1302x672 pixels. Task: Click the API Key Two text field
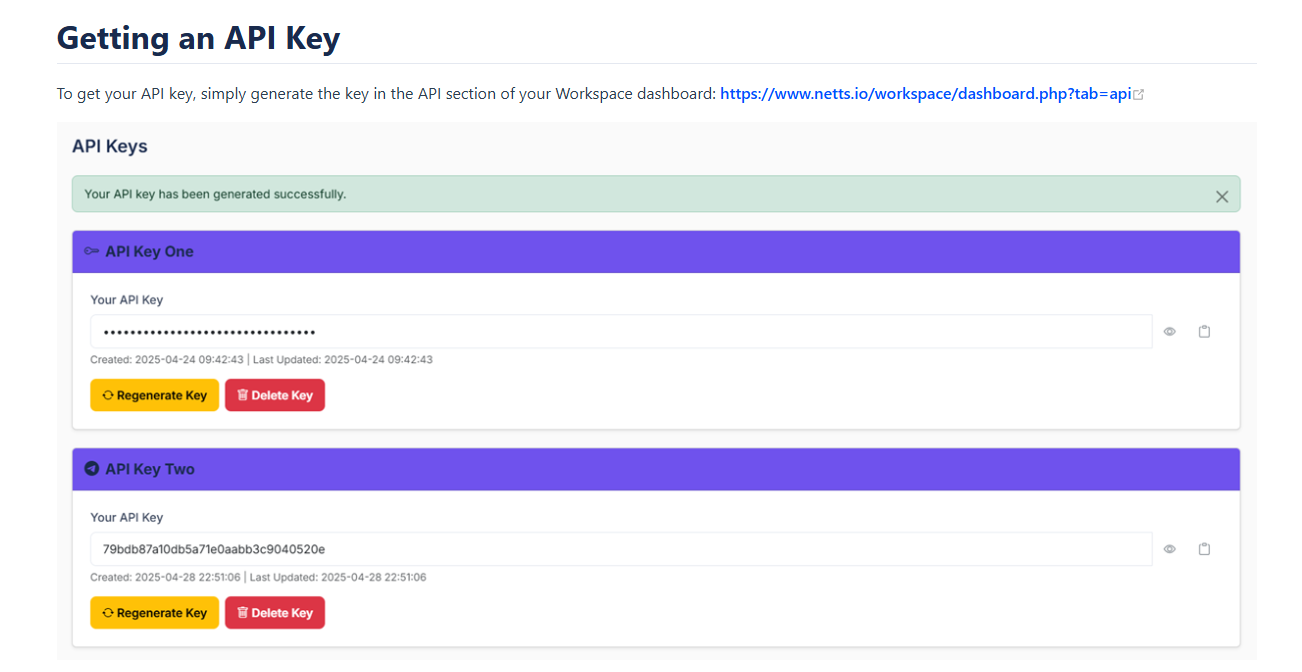point(620,549)
